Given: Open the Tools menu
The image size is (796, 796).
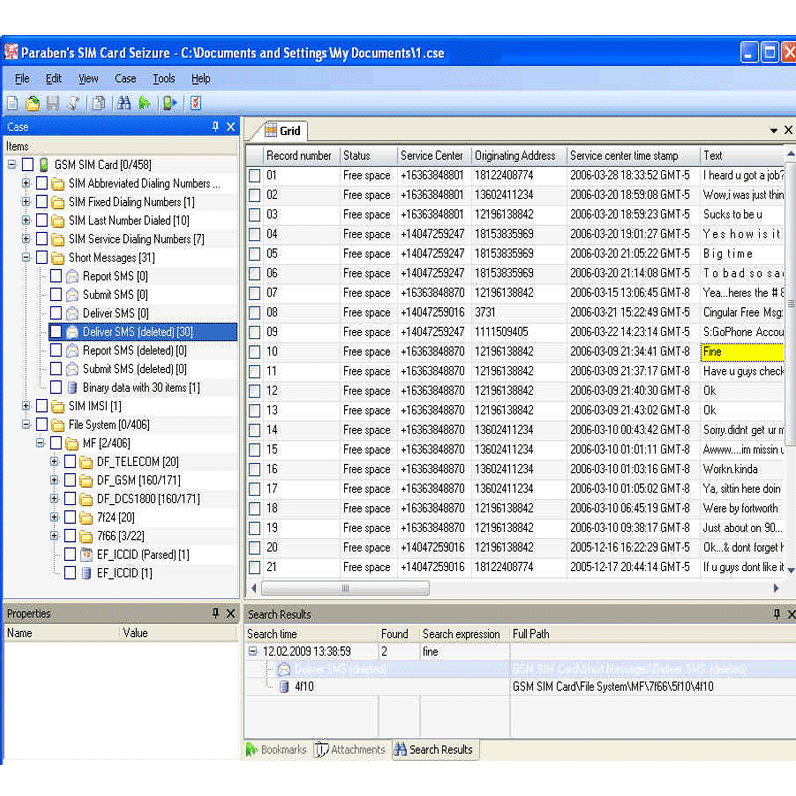Looking at the screenshot, I should coord(163,78).
